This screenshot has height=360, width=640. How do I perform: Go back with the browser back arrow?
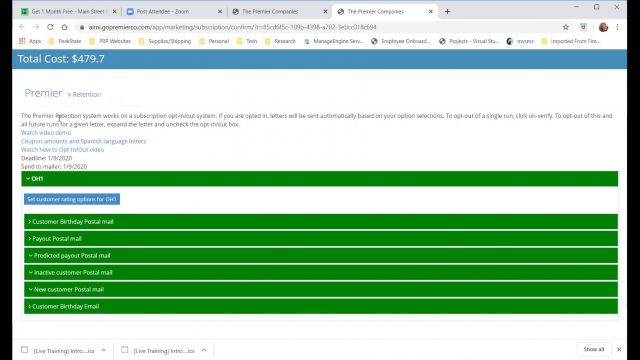coord(22,27)
